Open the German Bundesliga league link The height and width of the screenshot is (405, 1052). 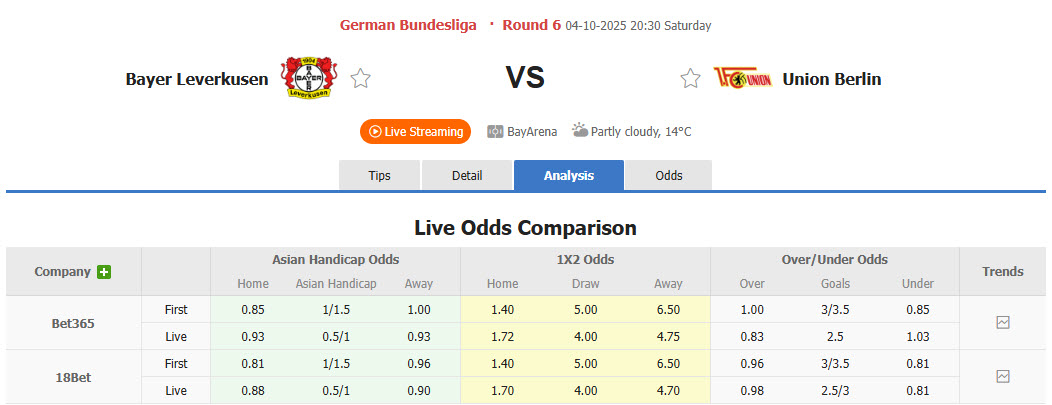coord(408,25)
